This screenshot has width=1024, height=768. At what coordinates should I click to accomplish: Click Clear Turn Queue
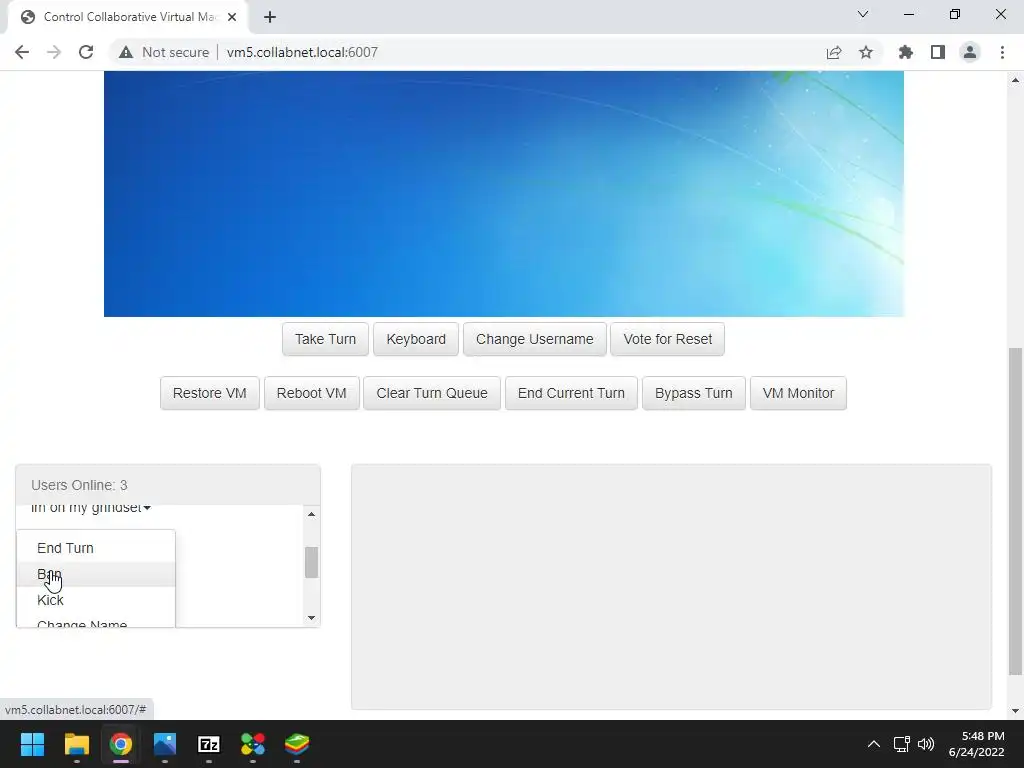click(432, 393)
